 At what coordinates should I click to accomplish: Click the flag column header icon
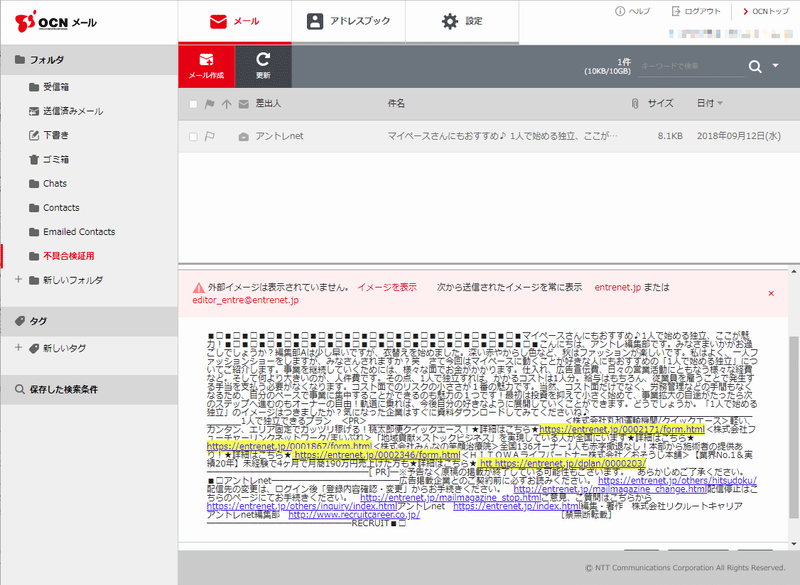click(x=209, y=104)
